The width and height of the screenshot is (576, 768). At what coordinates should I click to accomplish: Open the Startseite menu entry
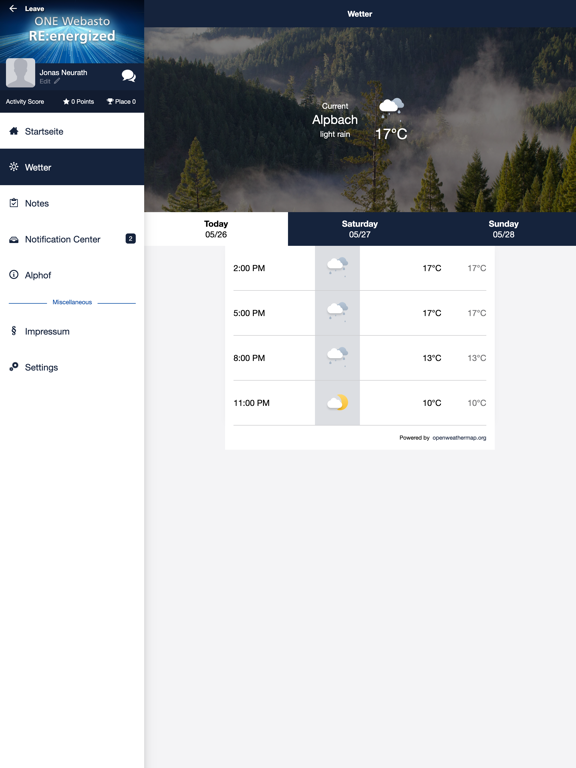72,131
